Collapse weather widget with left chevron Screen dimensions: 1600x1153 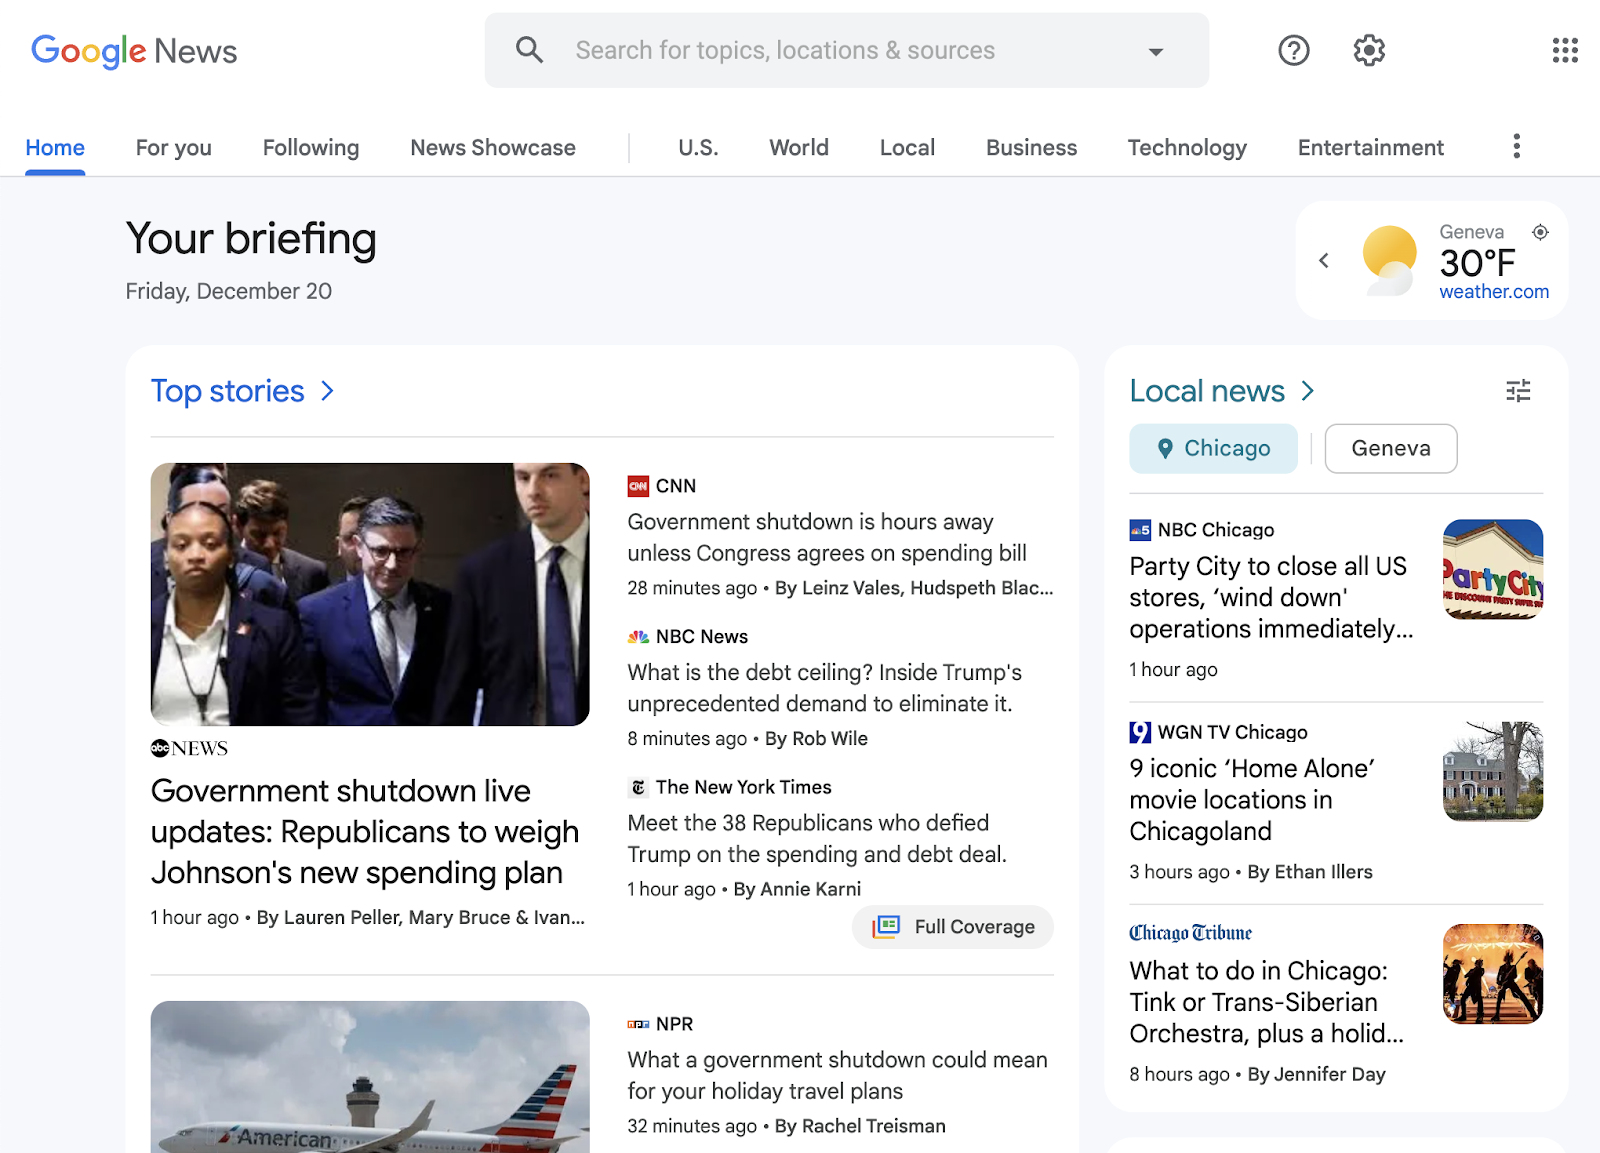[1324, 261]
